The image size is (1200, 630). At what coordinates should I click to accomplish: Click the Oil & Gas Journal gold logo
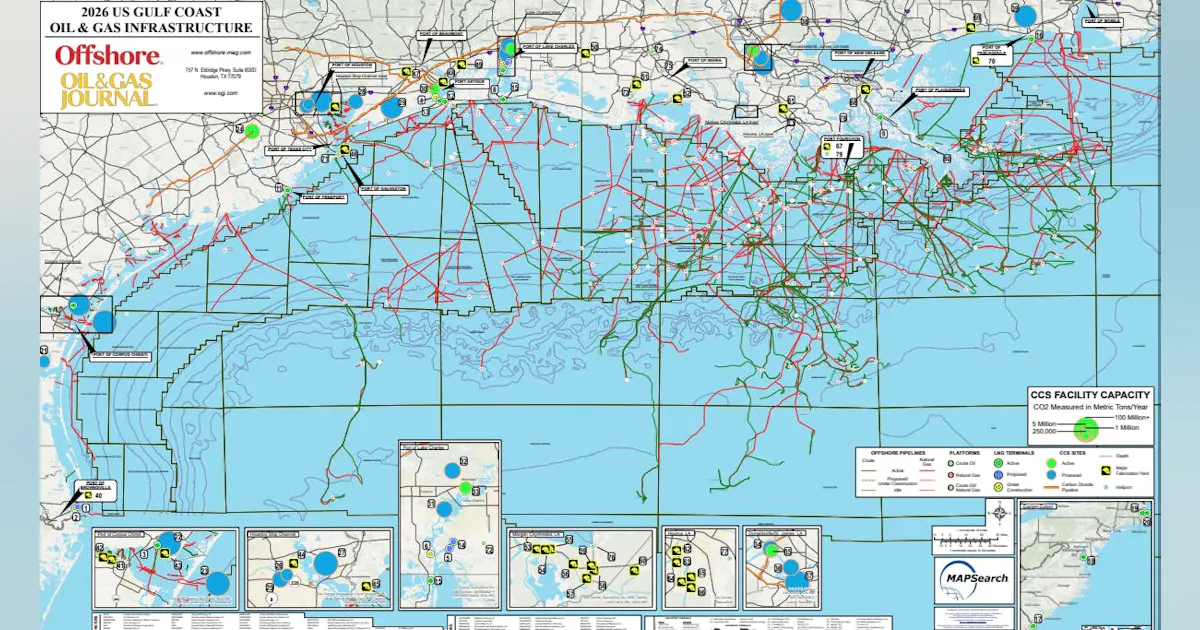108,90
